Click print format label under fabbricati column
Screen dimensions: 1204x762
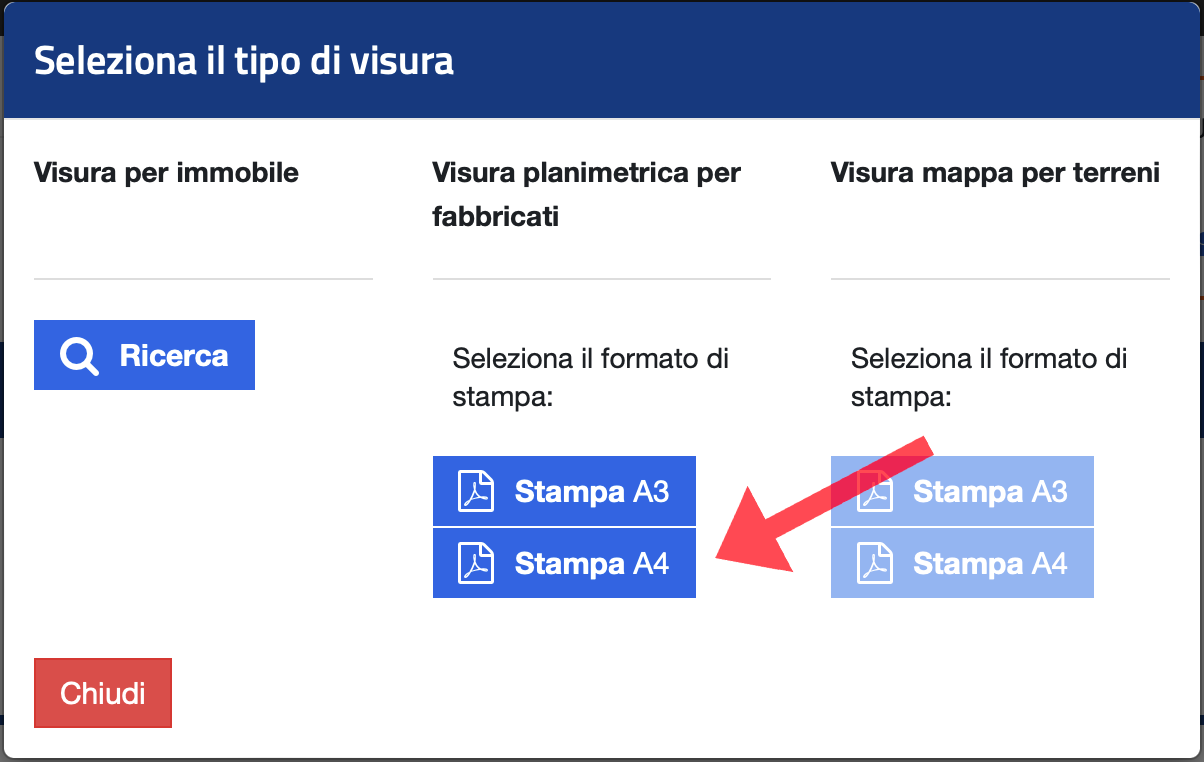pos(591,378)
